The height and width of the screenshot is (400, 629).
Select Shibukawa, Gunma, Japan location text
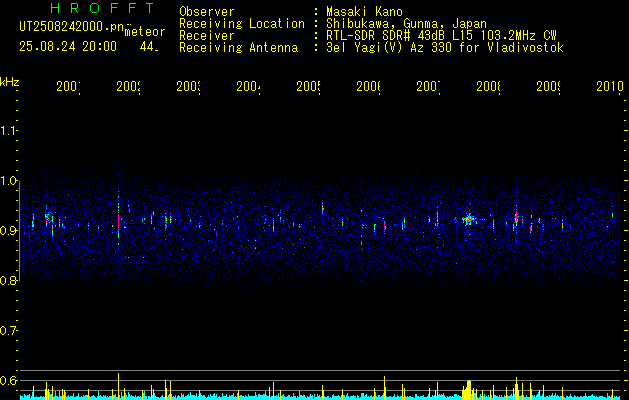click(406, 24)
